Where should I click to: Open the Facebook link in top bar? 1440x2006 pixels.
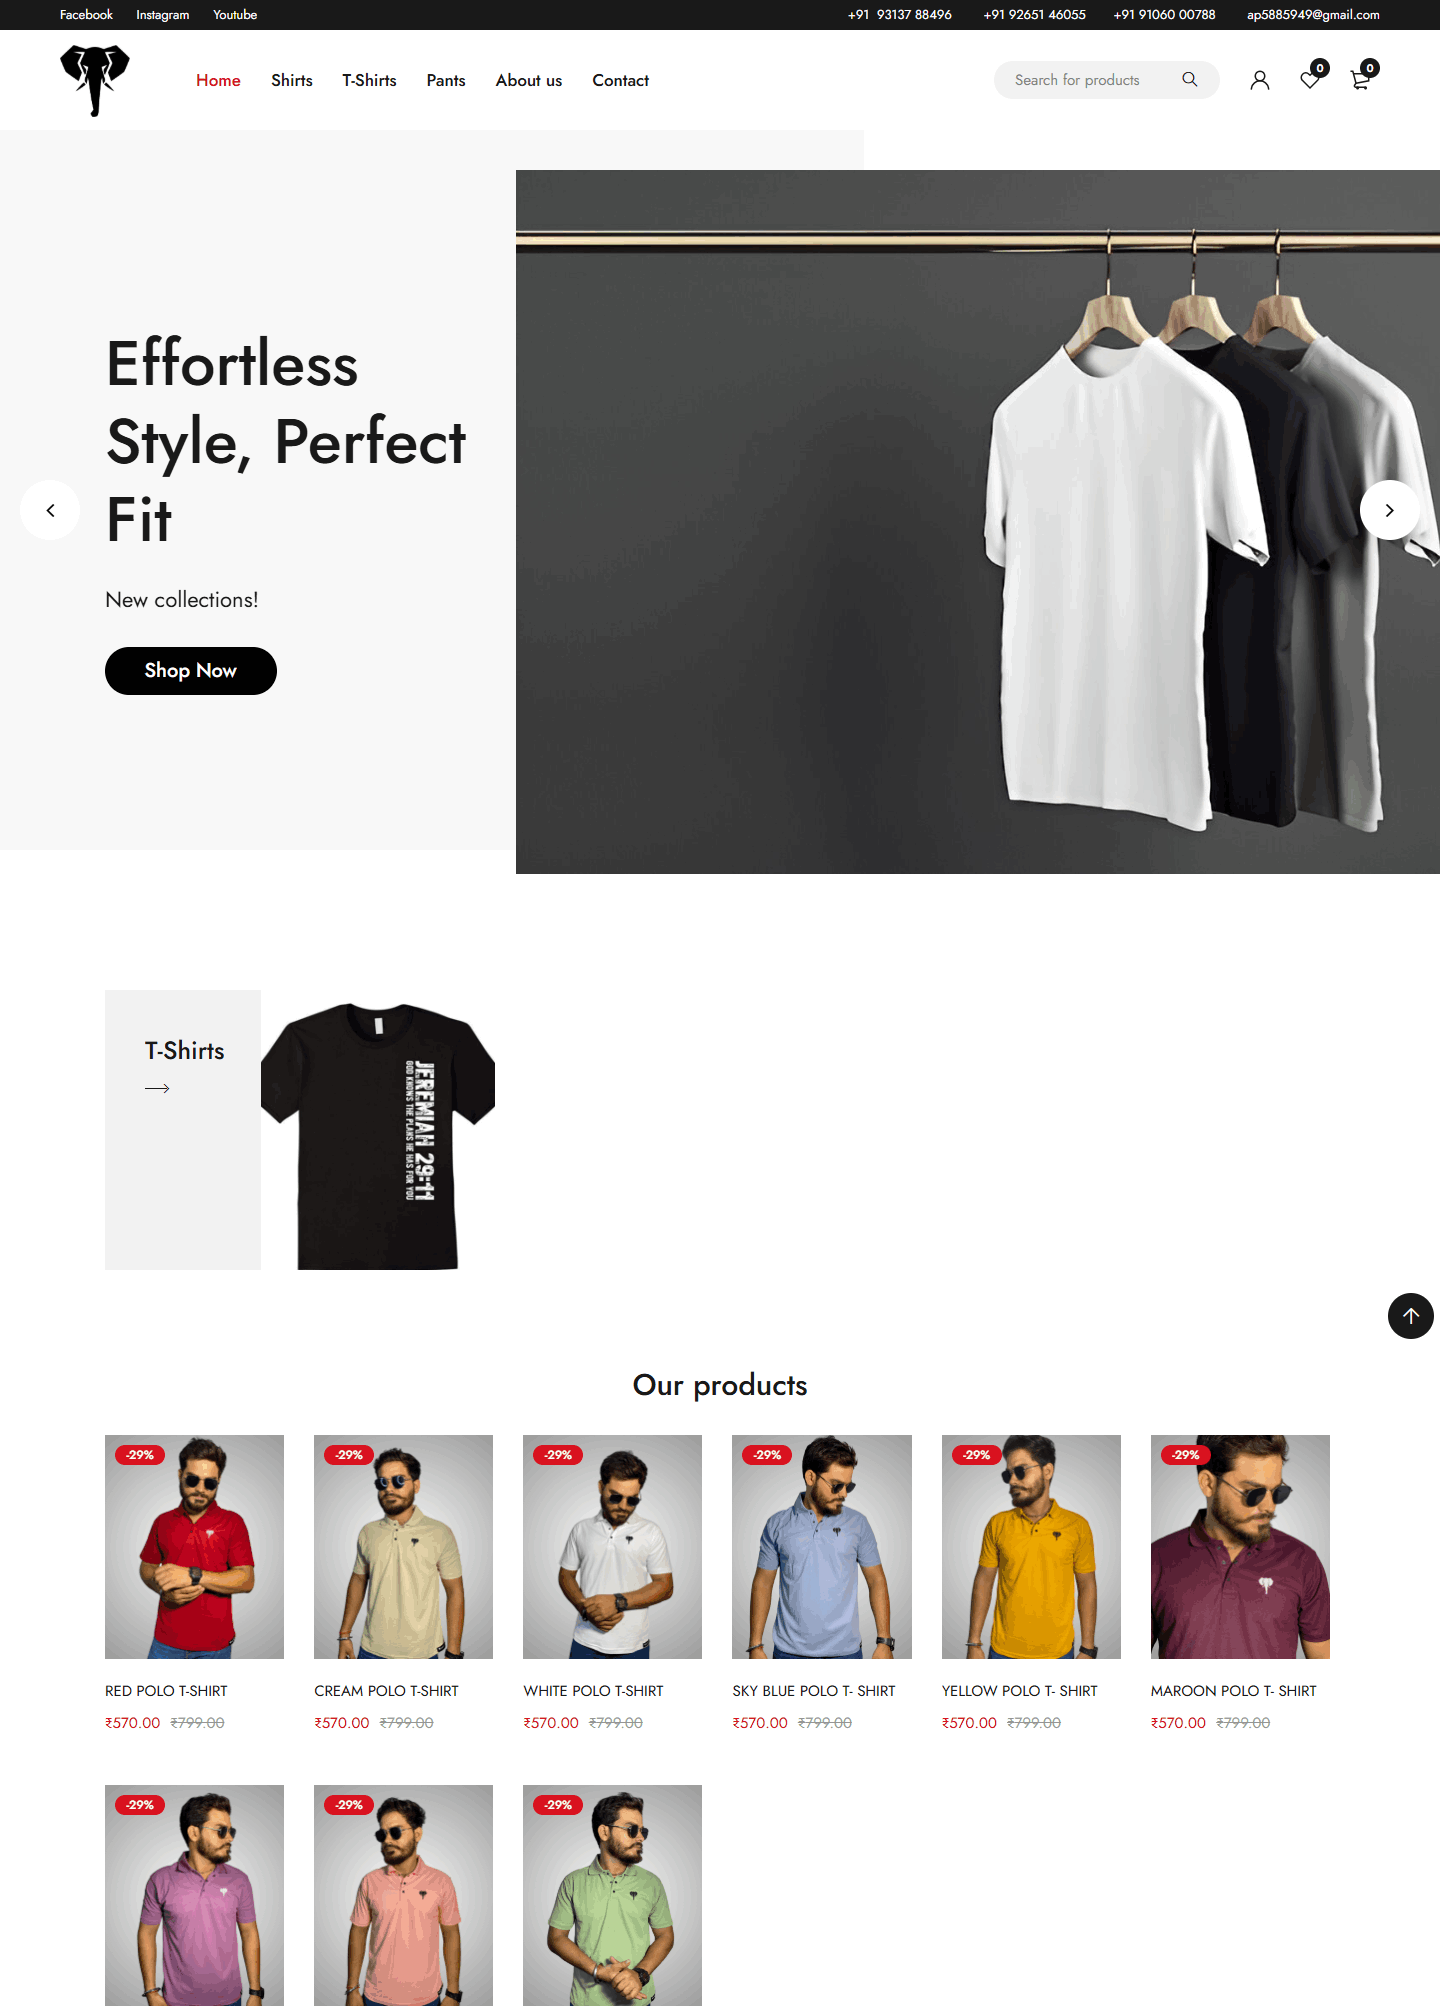coord(86,15)
